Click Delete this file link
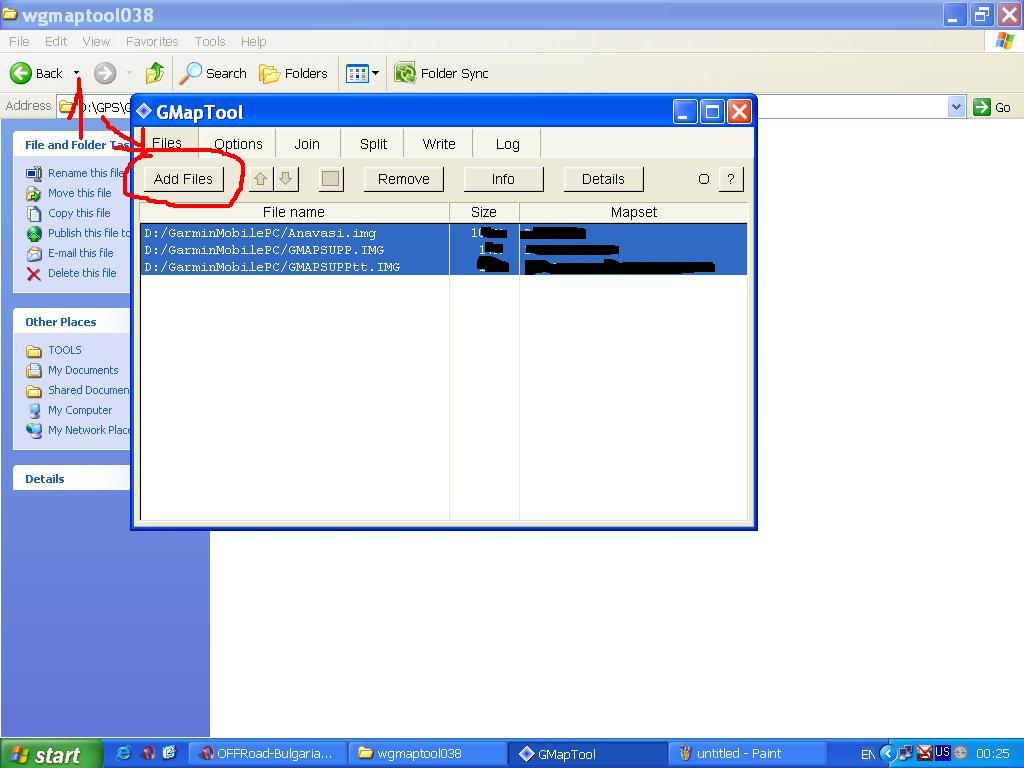1024x768 pixels. tap(82, 273)
